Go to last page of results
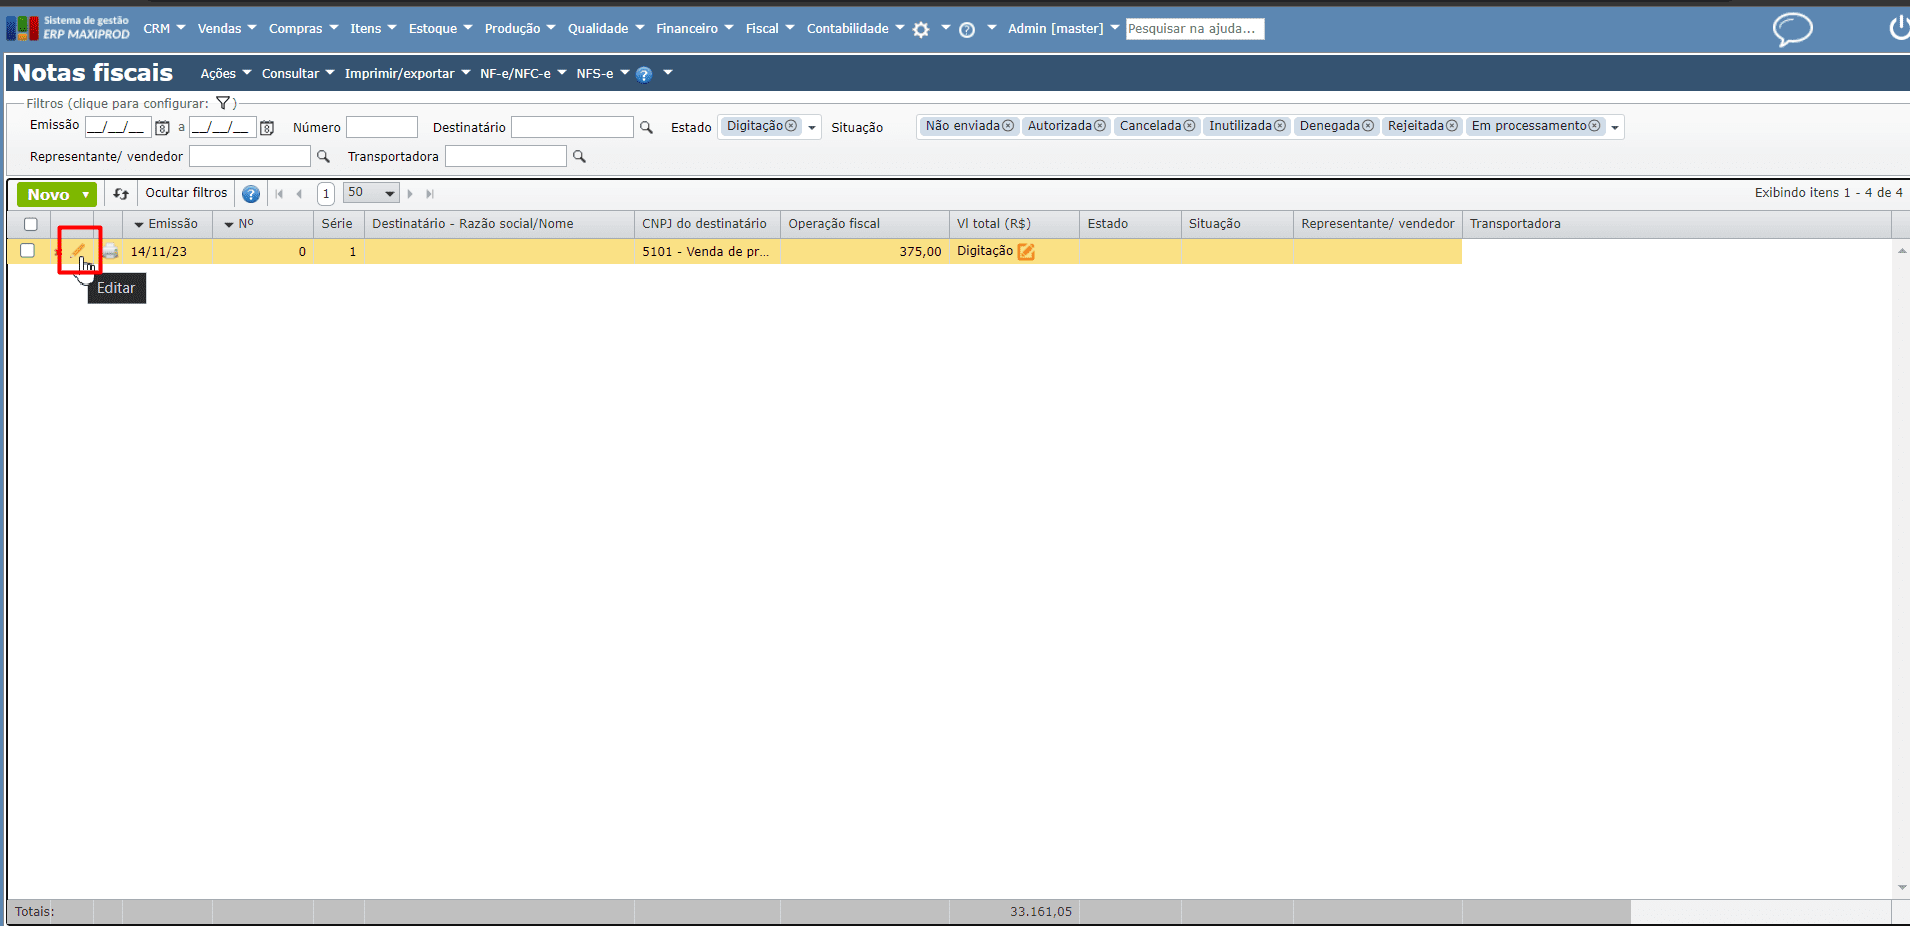 430,194
